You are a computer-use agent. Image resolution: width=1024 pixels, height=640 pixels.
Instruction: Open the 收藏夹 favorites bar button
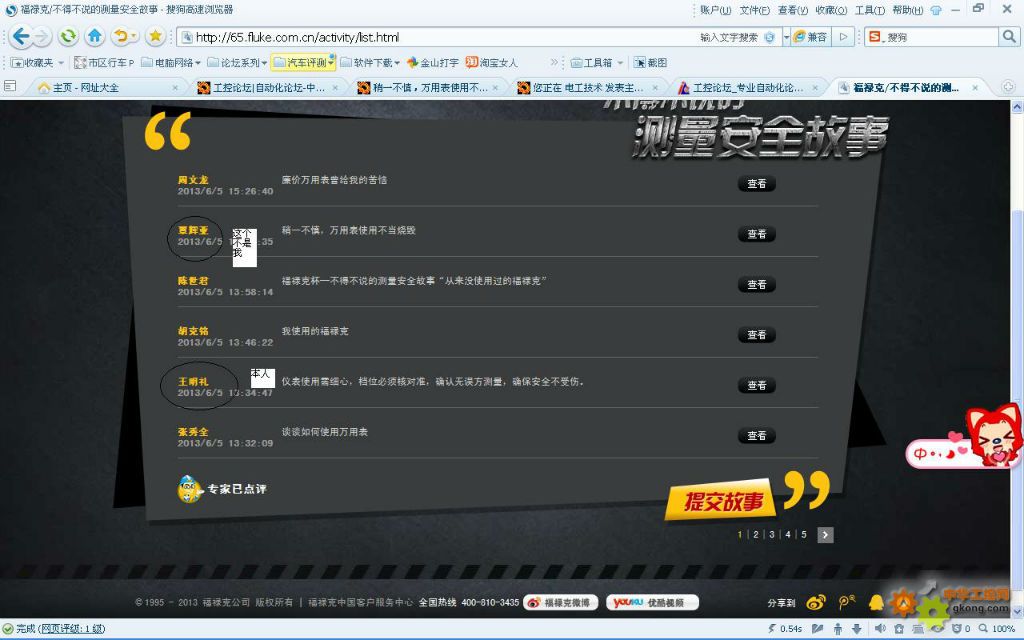pyautogui.click(x=37, y=63)
